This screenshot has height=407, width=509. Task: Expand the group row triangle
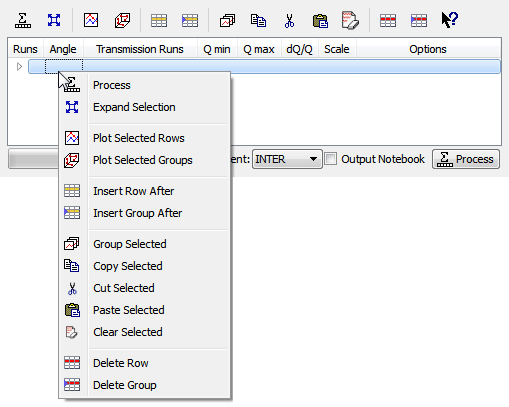[x=19, y=67]
